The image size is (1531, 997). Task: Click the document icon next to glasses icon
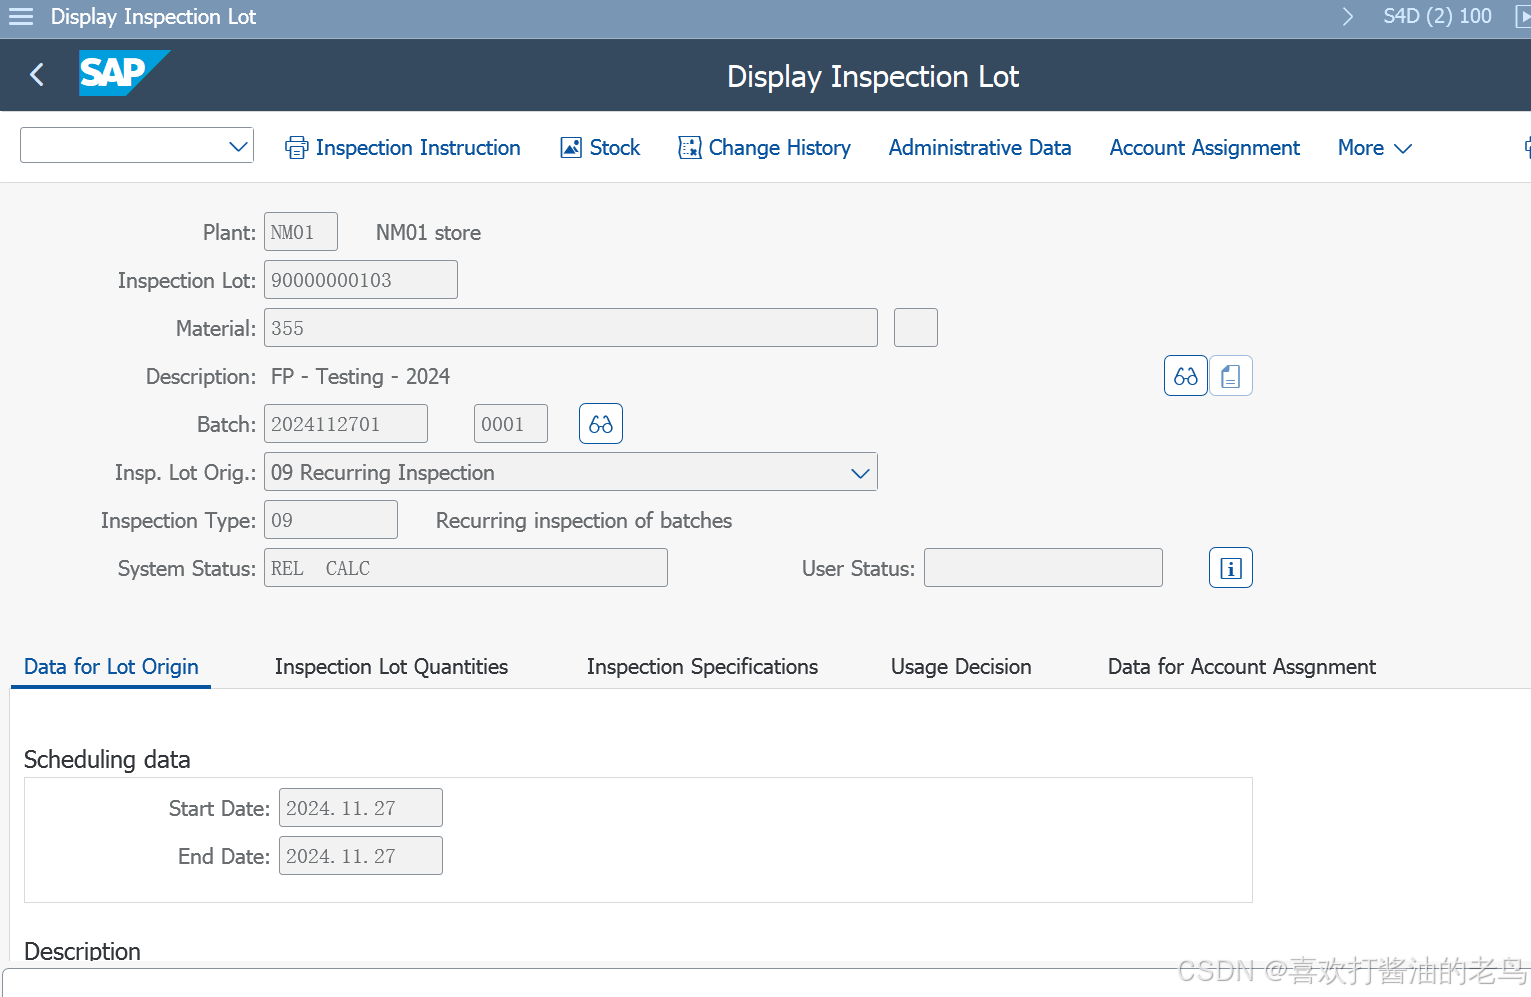click(x=1231, y=376)
